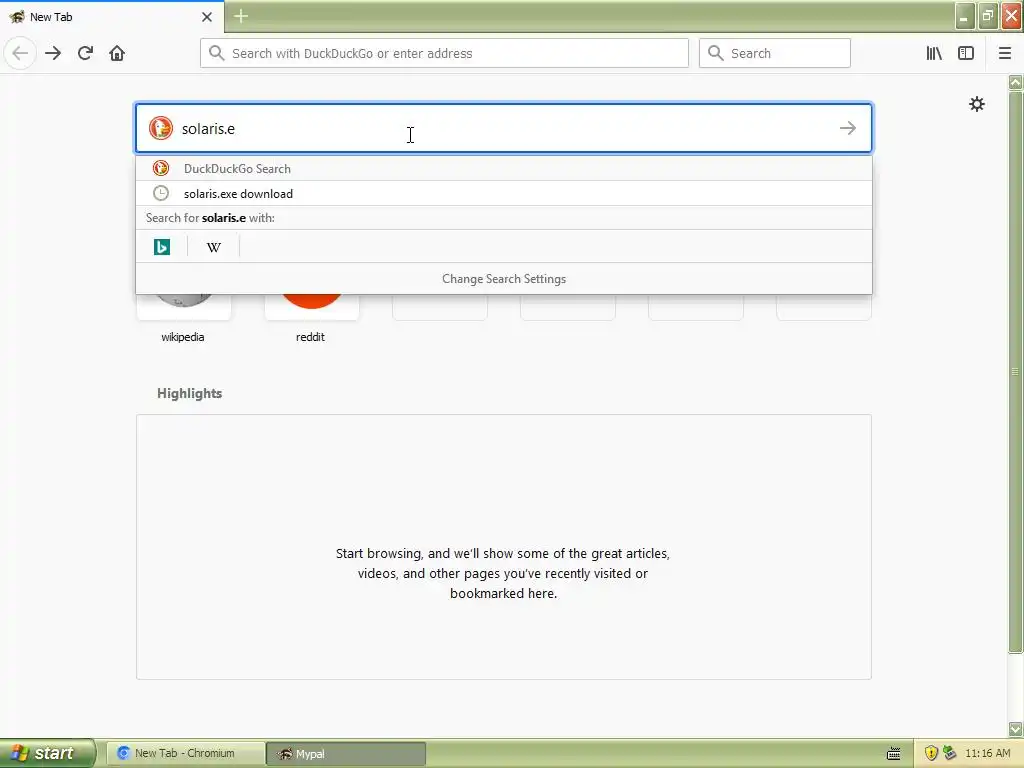The image size is (1024, 768).
Task: Go back using the back arrow
Action: [20, 53]
